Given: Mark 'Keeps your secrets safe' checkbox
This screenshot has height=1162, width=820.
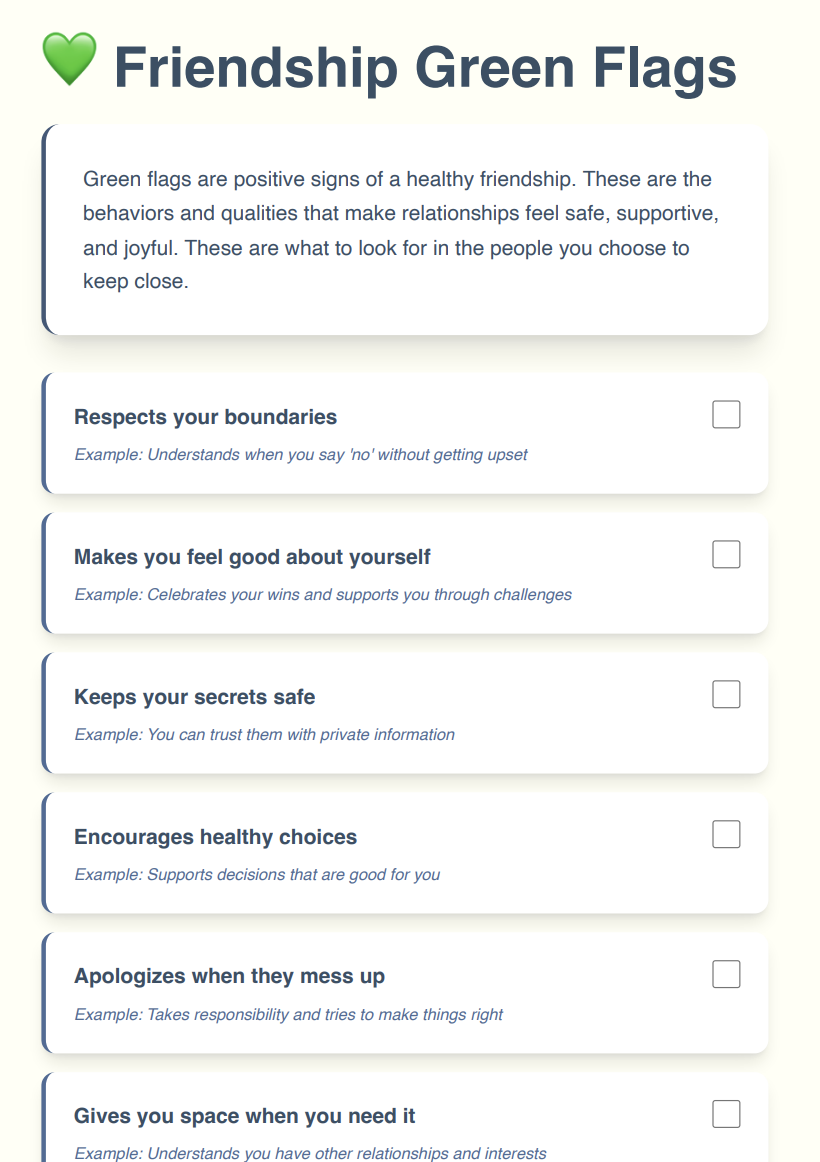Looking at the screenshot, I should coord(726,694).
